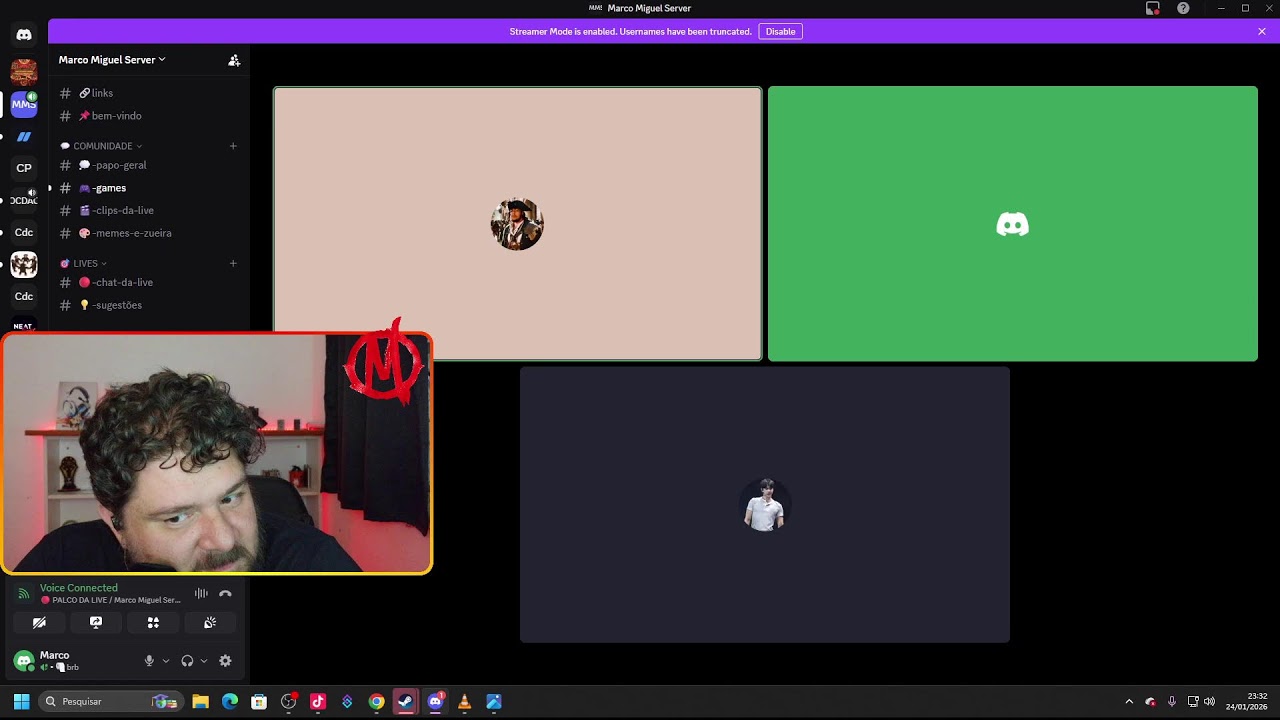Click the invite members icon beside server name

click(x=234, y=60)
